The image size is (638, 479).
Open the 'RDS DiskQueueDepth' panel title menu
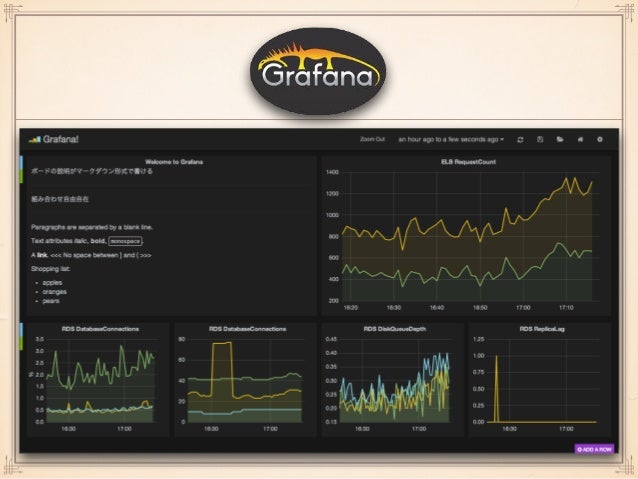tap(395, 329)
